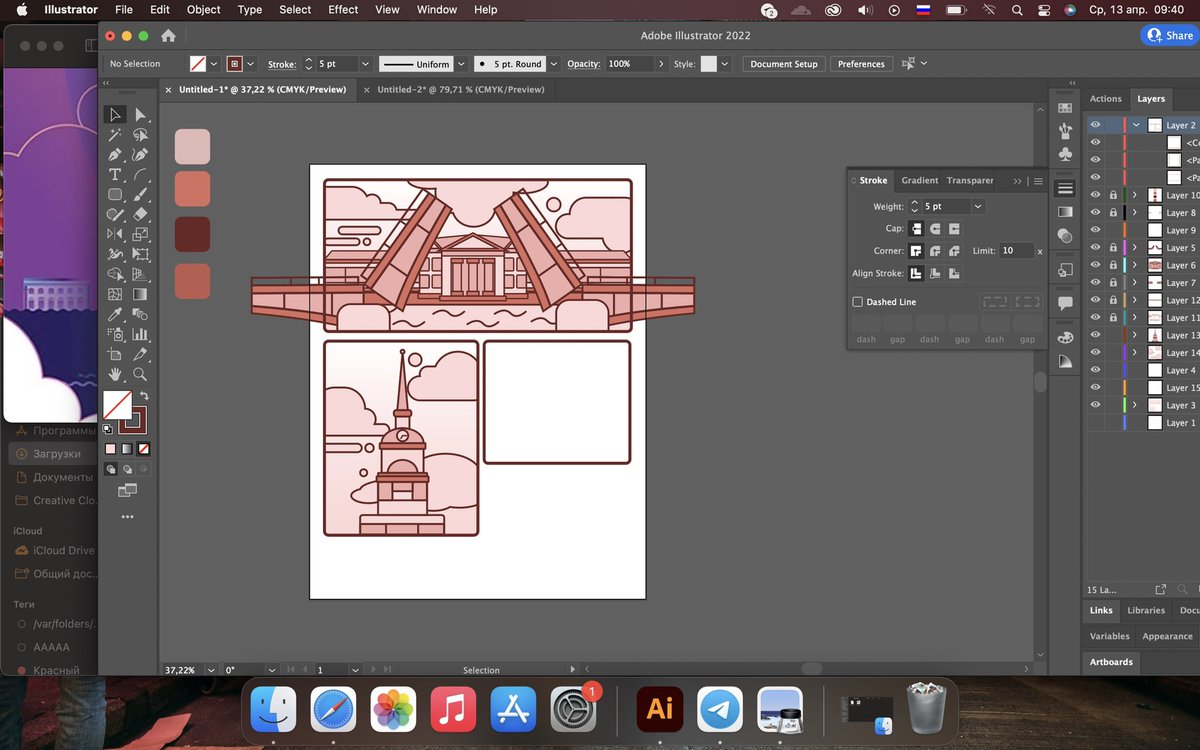
Task: Swap fill and stroke colors arrow
Action: pos(143,397)
